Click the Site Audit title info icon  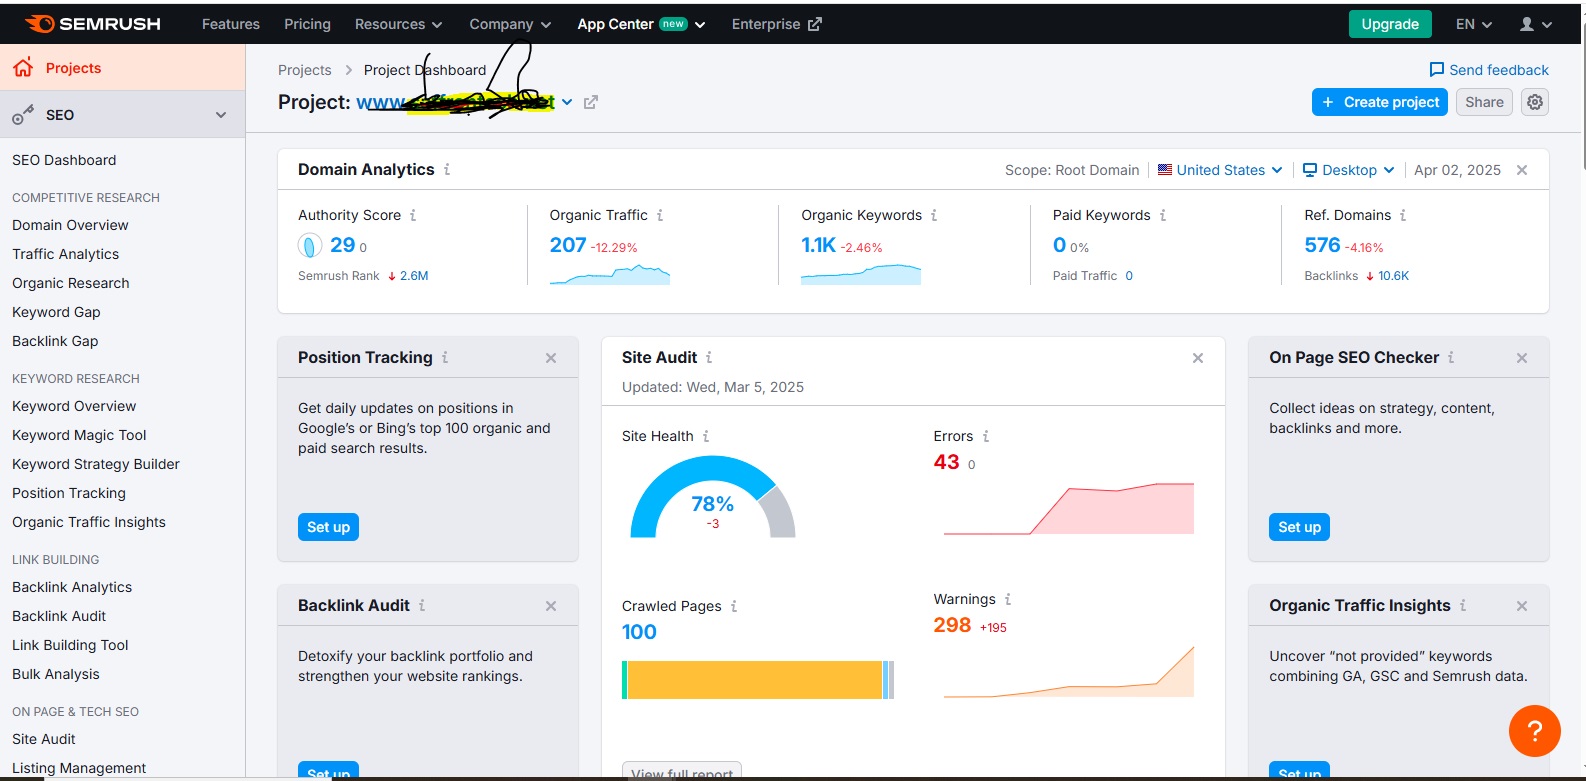click(709, 357)
